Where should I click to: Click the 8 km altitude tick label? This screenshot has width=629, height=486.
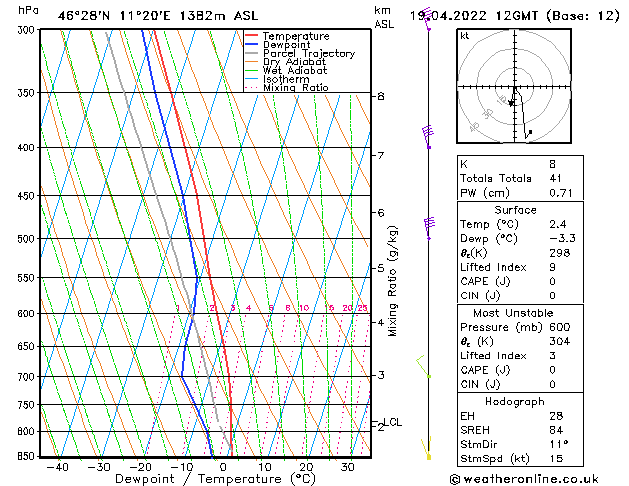[381, 96]
